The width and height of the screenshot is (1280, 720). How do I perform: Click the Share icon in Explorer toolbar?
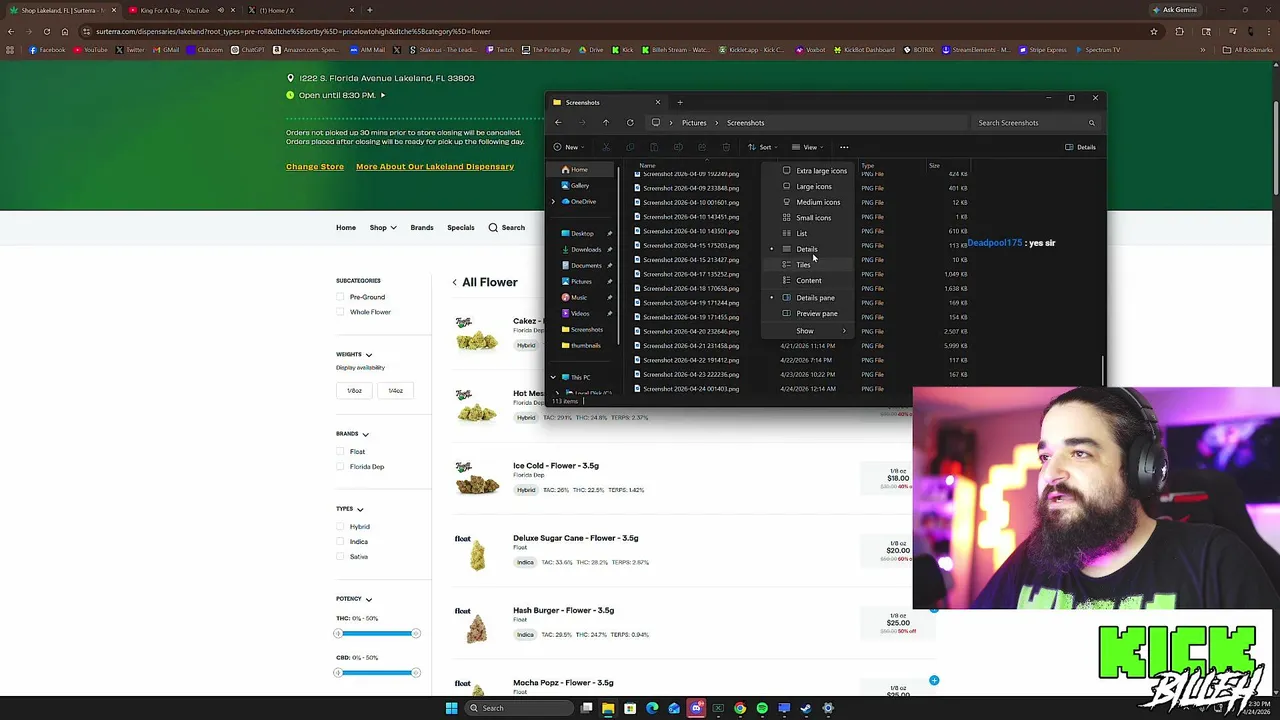(x=702, y=147)
